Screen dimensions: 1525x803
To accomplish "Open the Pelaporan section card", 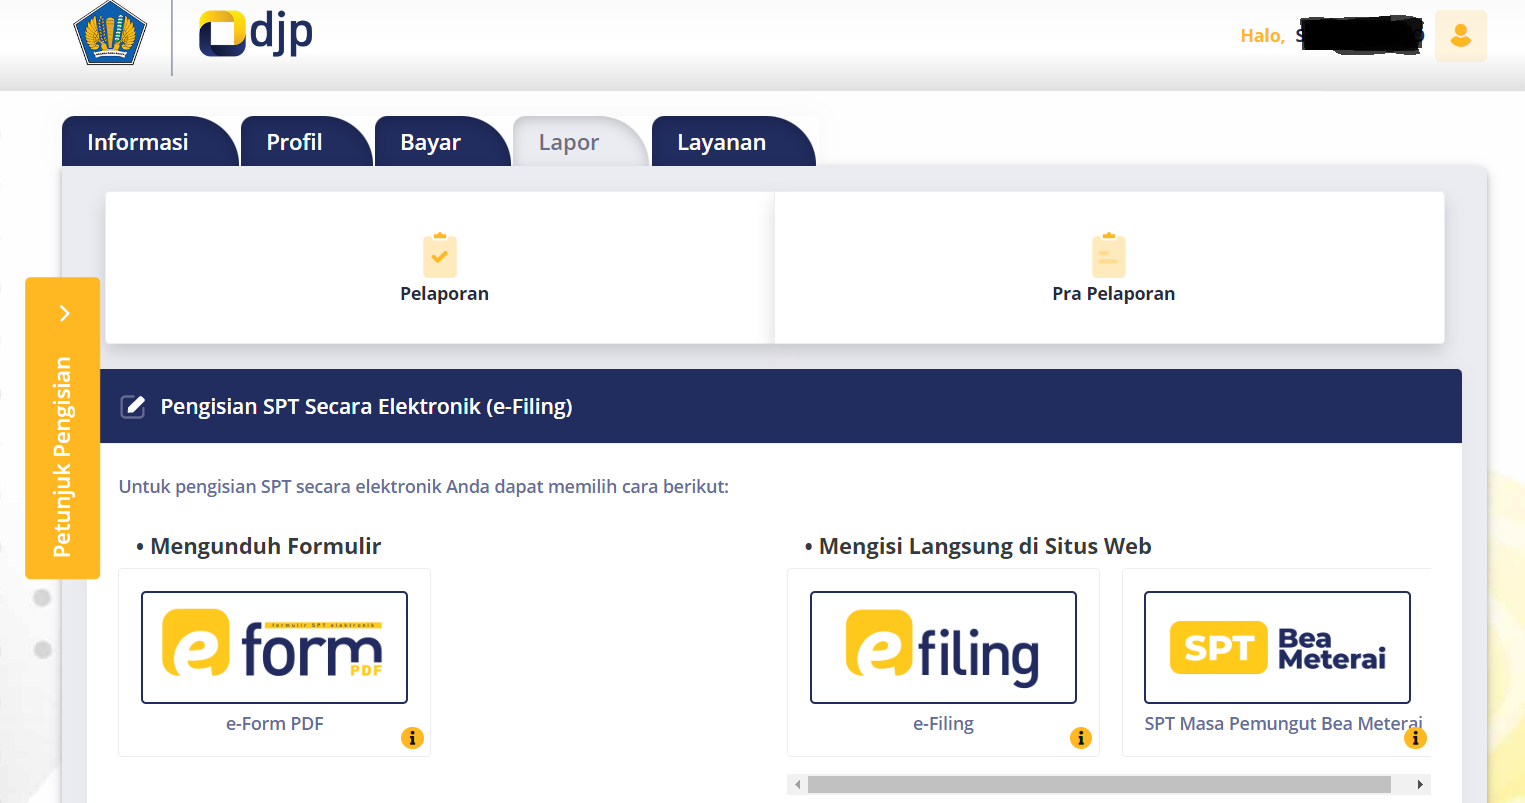I will [440, 268].
